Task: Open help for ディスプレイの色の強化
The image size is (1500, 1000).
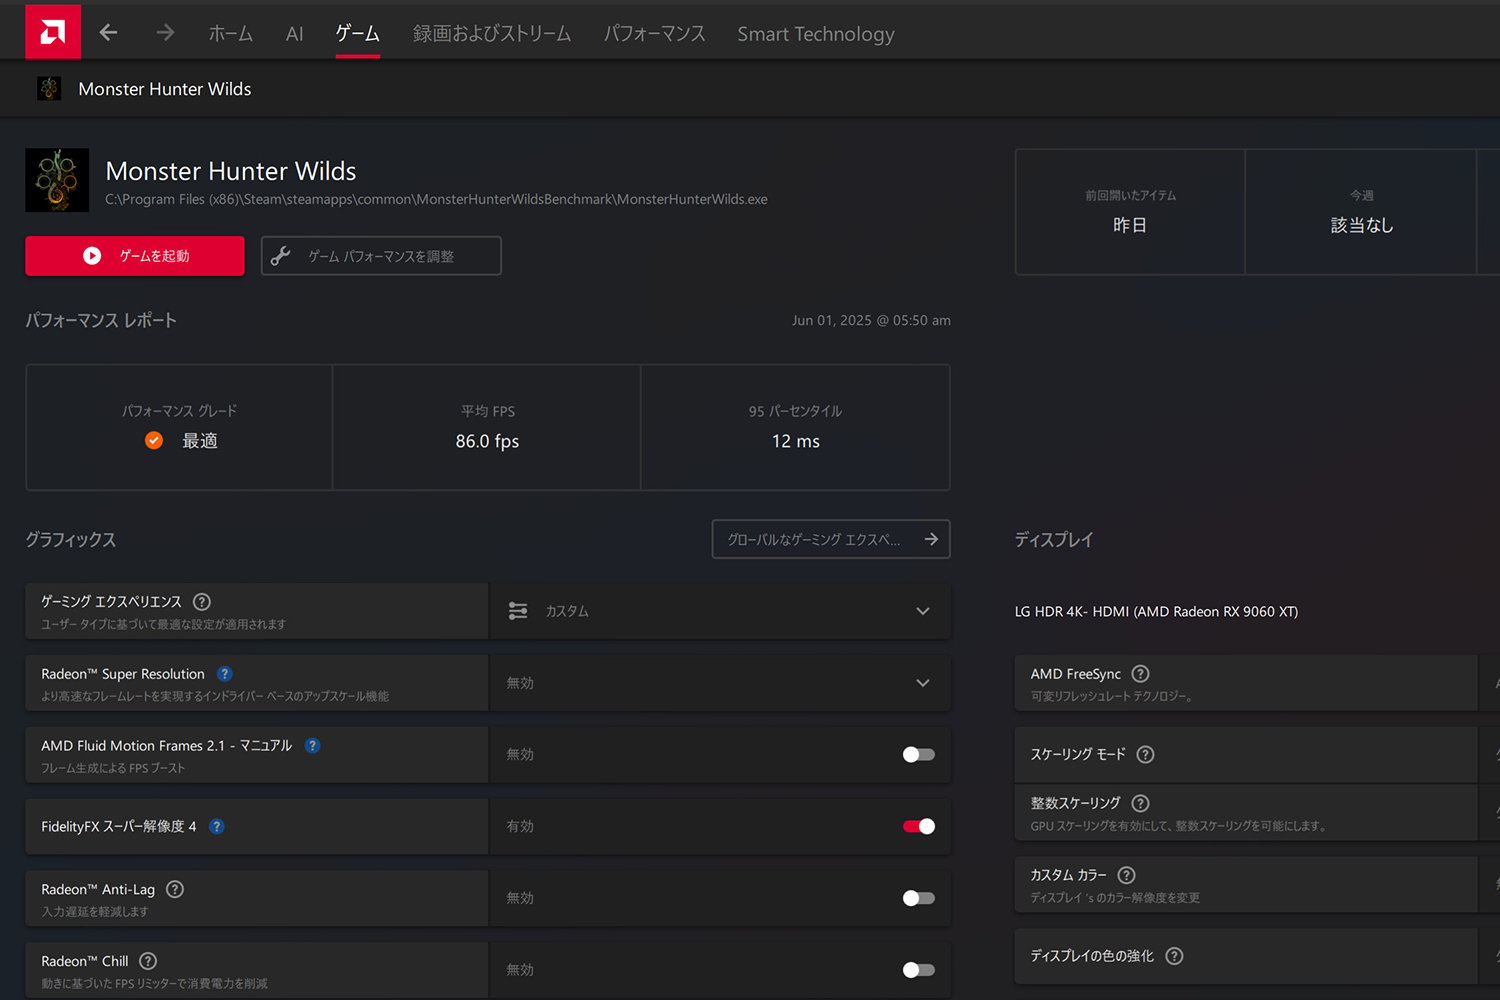Action: point(1175,956)
